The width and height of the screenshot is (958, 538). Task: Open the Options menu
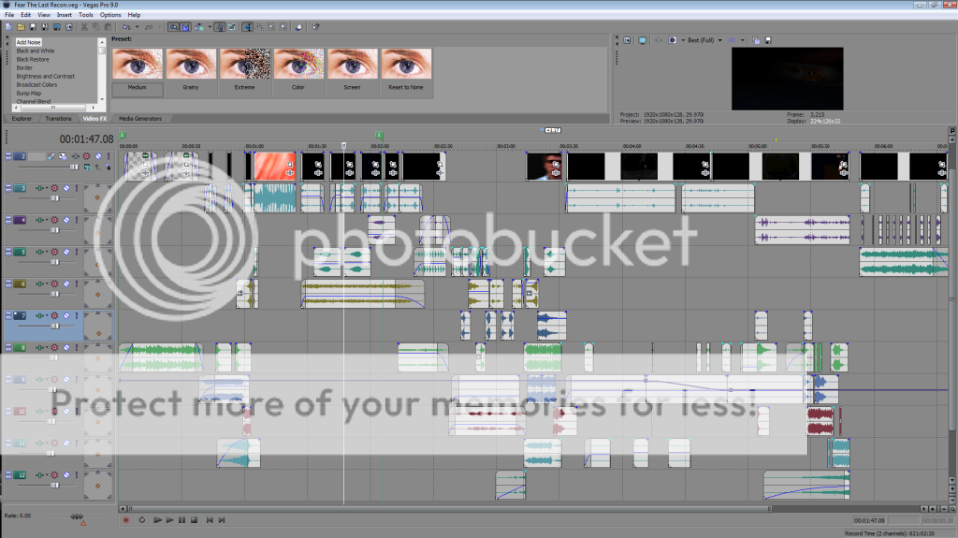click(110, 15)
